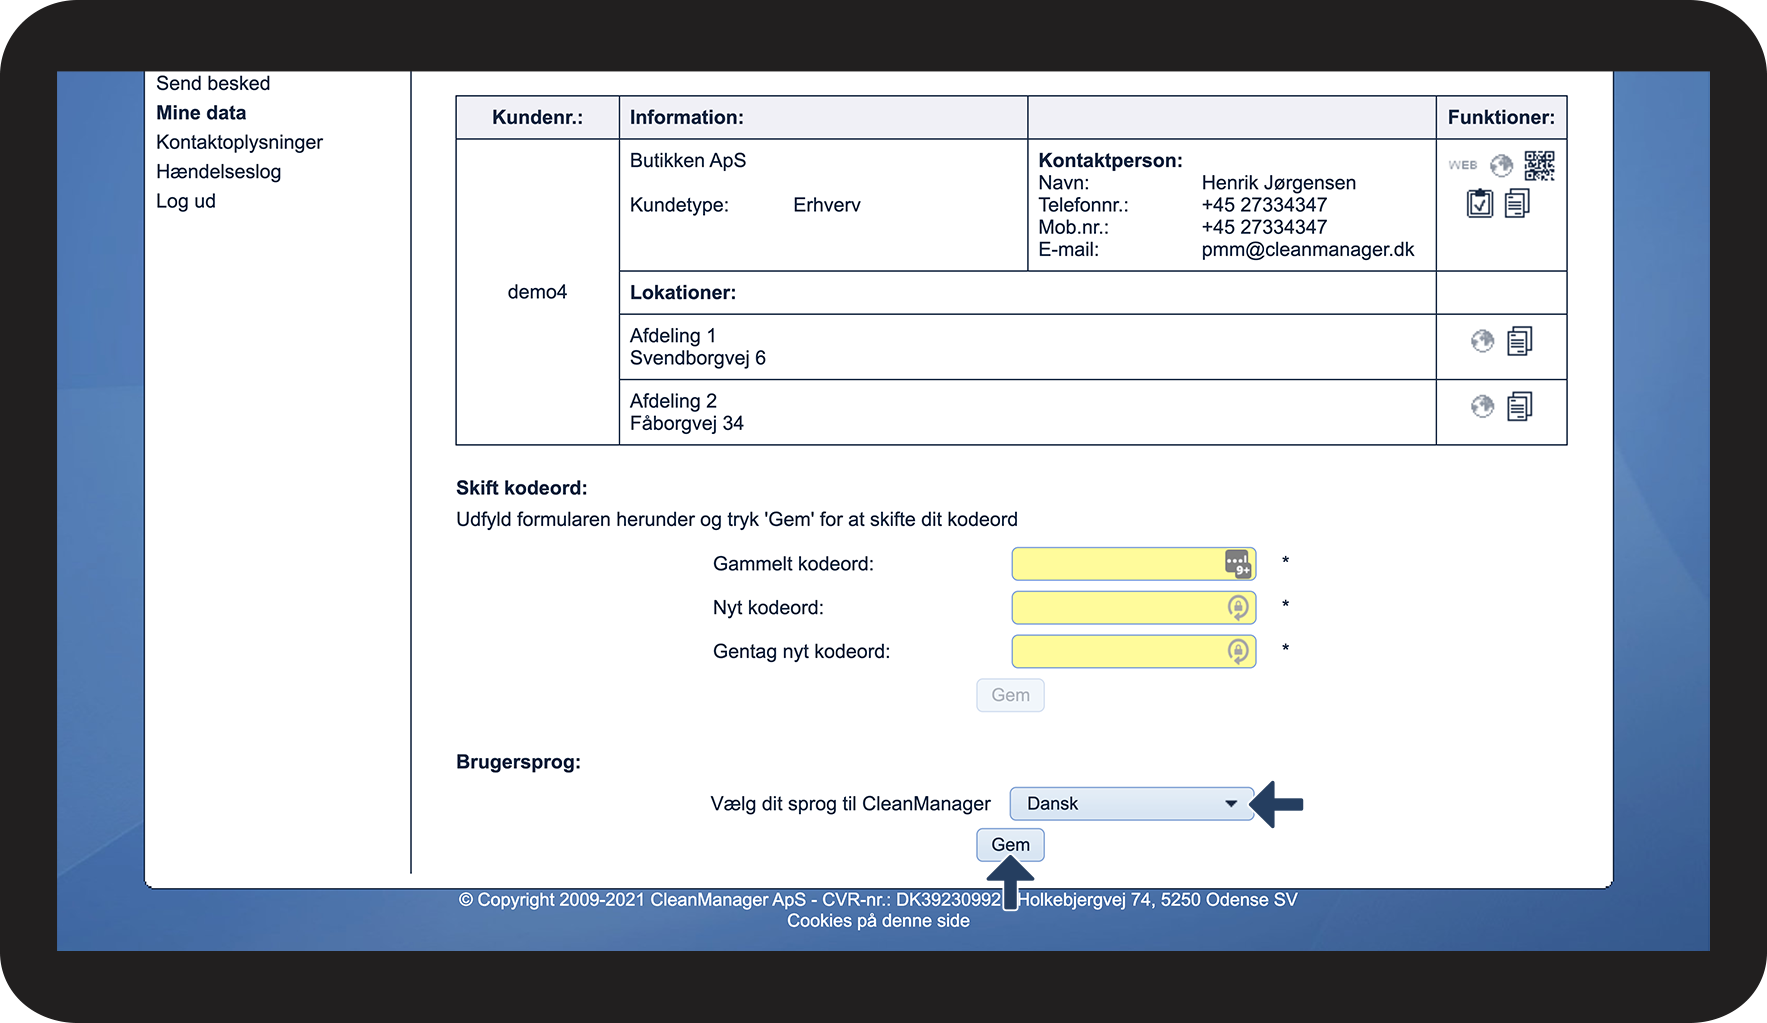Click the clipboard checkmark icon for Butikken ApS
The height and width of the screenshot is (1023, 1767).
click(1480, 203)
